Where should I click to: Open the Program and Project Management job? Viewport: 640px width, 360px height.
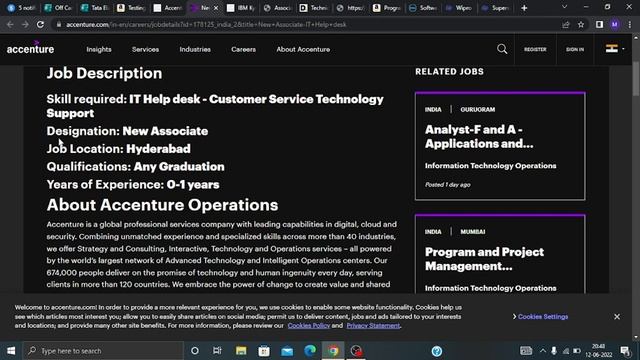(484, 259)
